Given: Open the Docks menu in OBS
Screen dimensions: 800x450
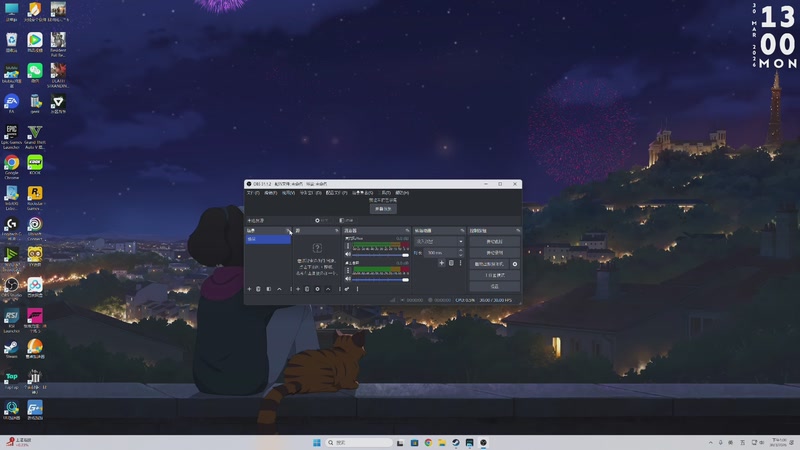Looking at the screenshot, I should (310, 193).
